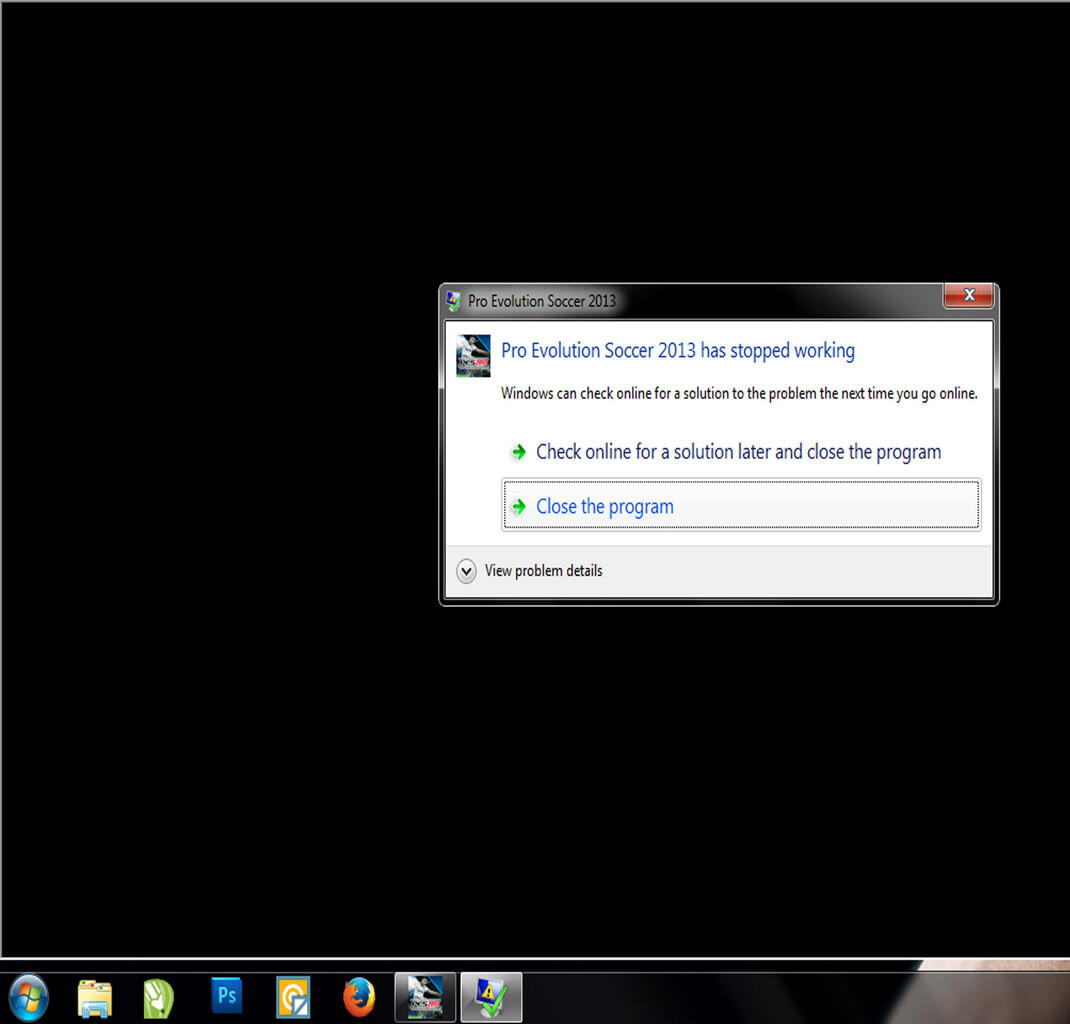Expand 'View problem details' chevron

466,571
